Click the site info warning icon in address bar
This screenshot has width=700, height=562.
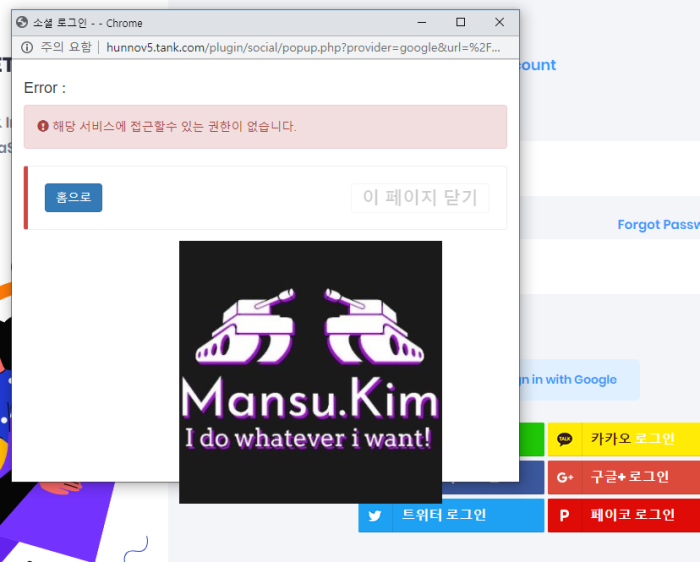[x=26, y=47]
